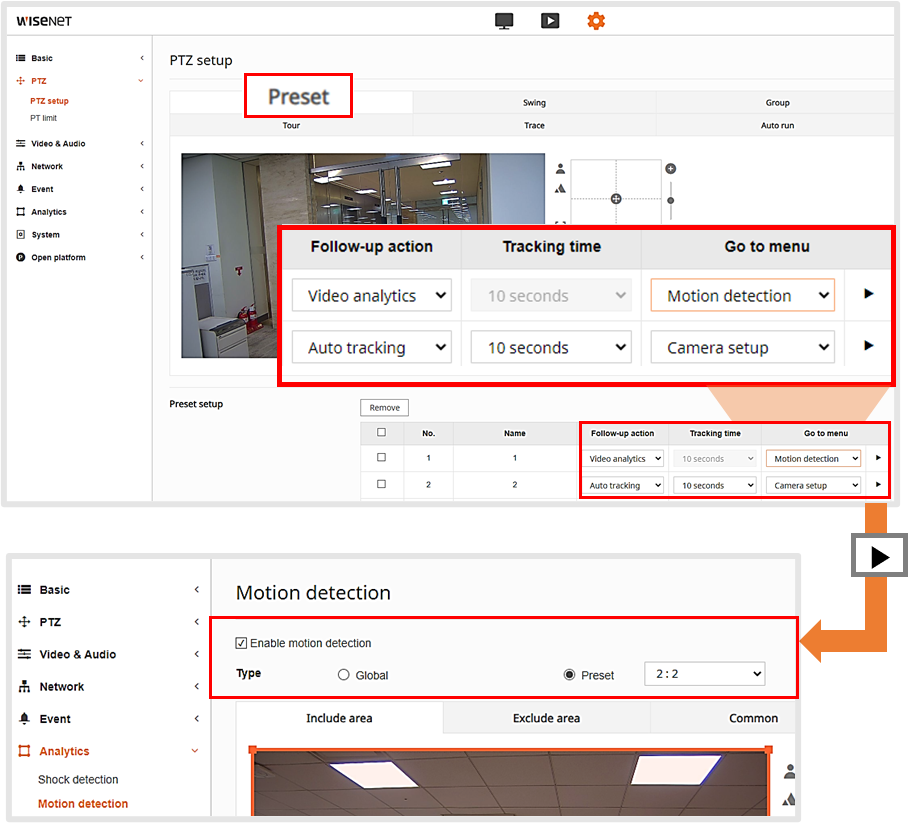This screenshot has height=823, width=913.
Task: Click the orange settings gear icon
Action: point(596,20)
